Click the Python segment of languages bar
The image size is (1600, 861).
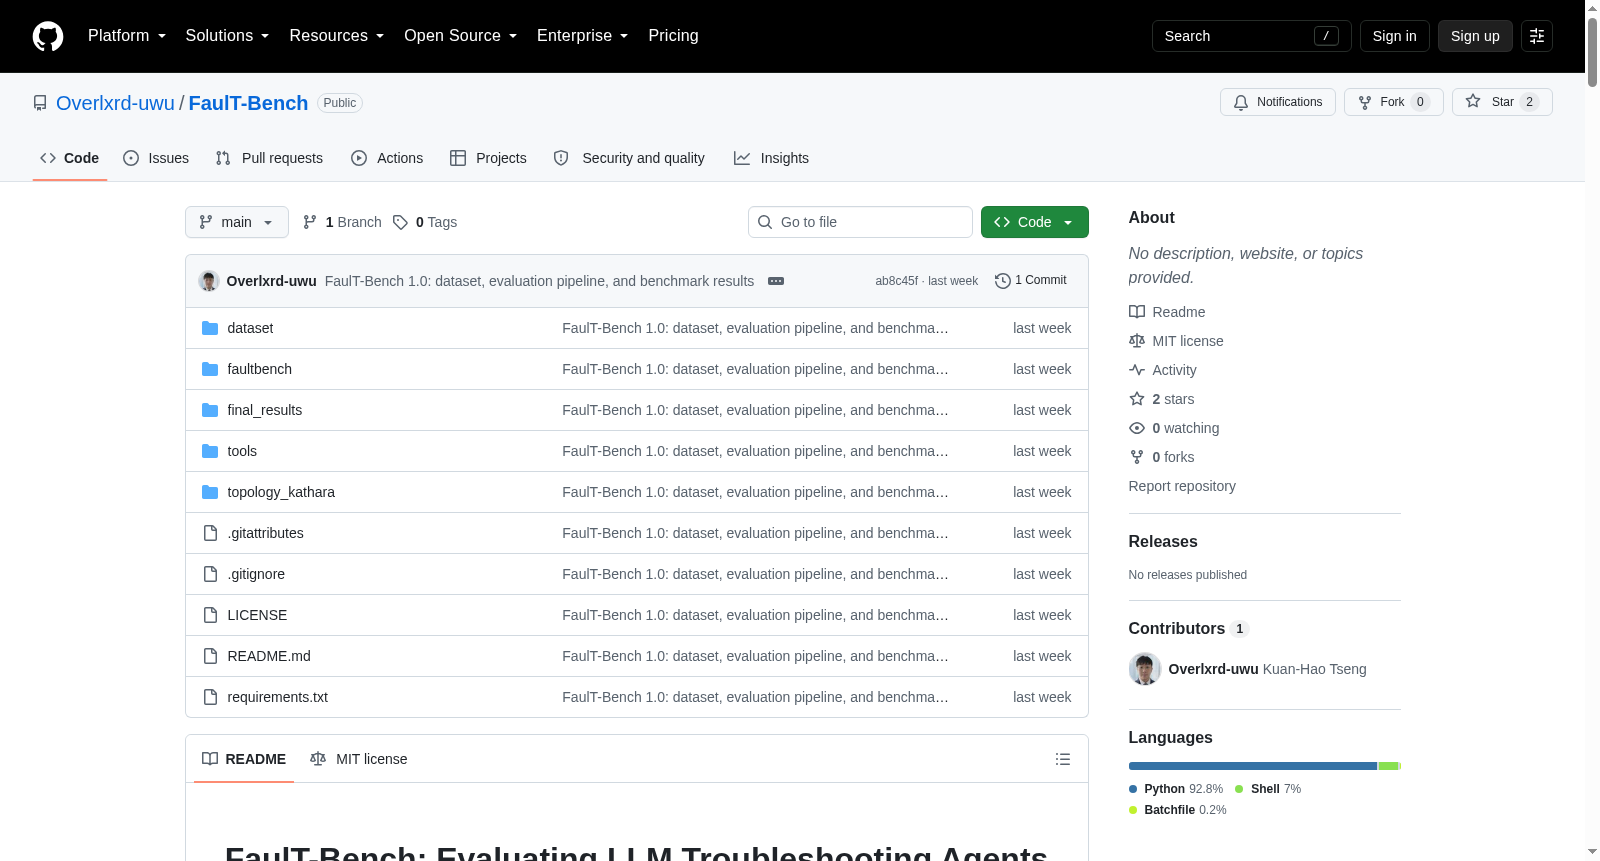(x=1253, y=766)
